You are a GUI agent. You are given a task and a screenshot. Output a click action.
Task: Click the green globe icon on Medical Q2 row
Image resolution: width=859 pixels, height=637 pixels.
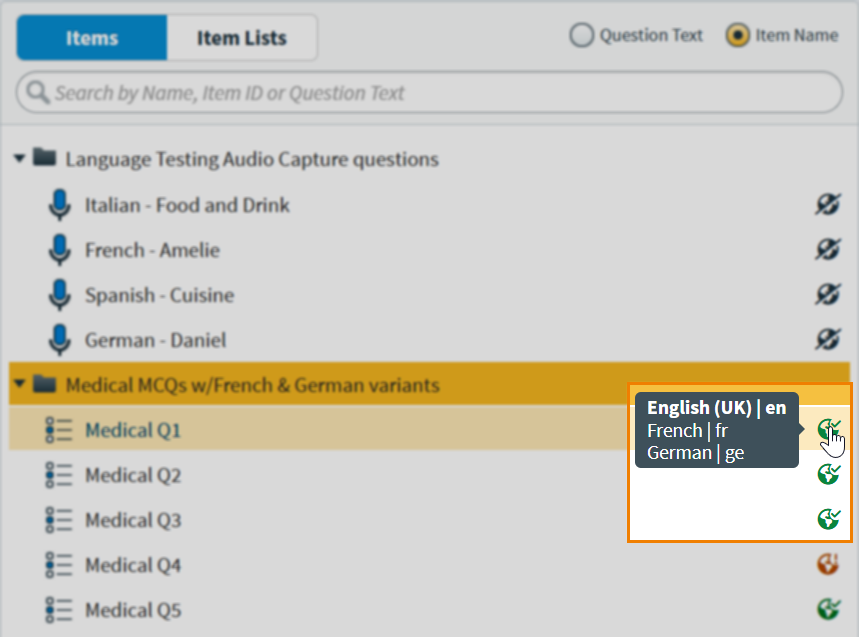click(828, 474)
